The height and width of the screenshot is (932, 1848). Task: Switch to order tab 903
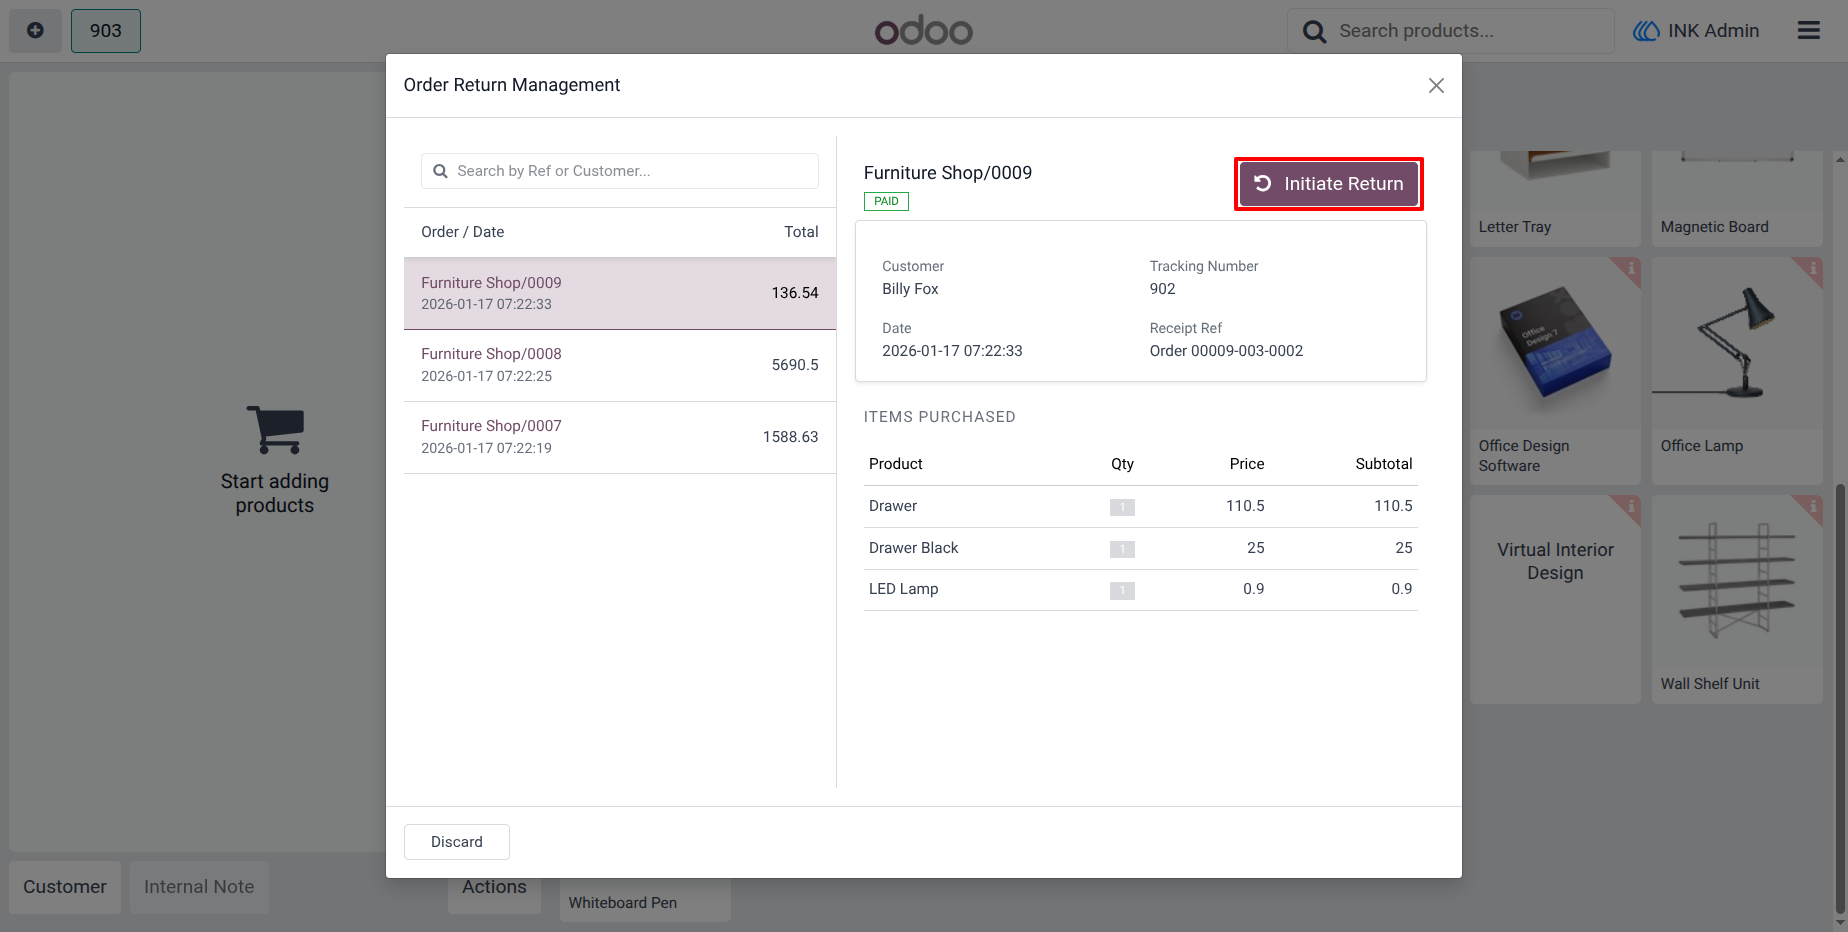tap(106, 31)
